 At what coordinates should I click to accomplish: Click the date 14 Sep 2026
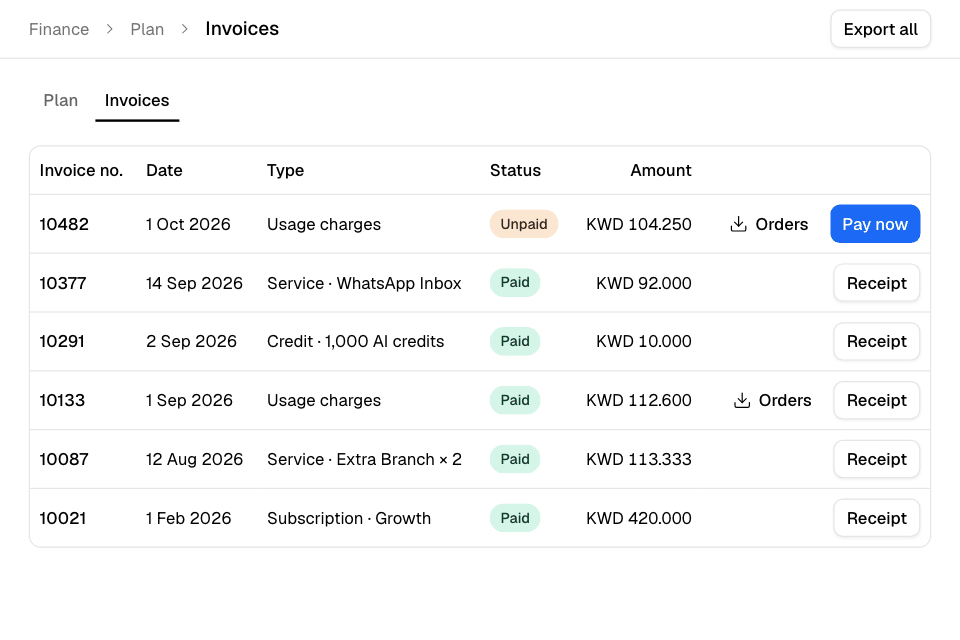click(x=194, y=283)
